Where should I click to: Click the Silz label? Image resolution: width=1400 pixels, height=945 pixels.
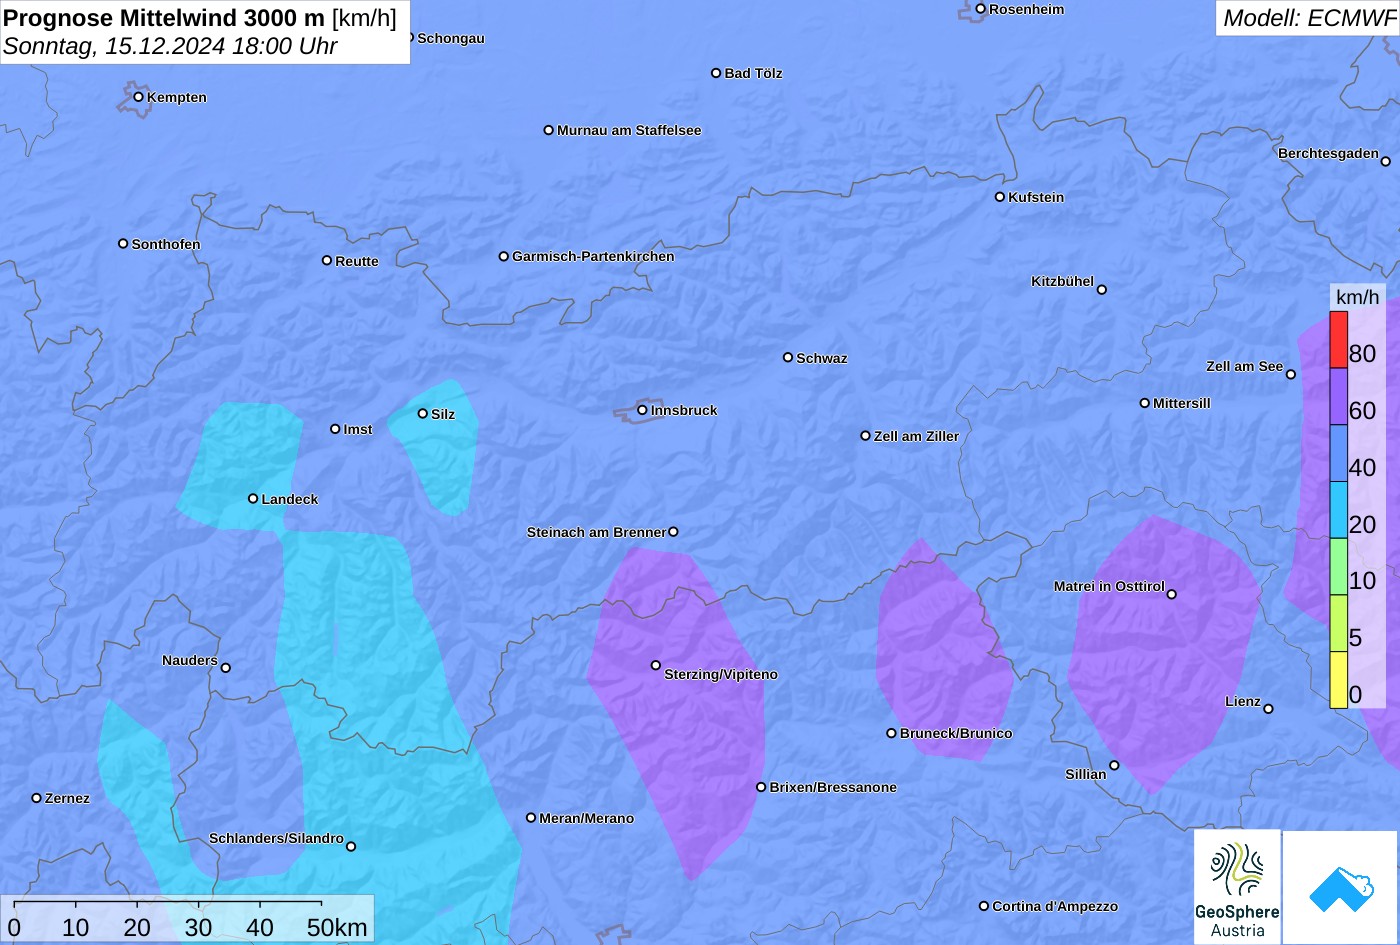click(x=443, y=414)
